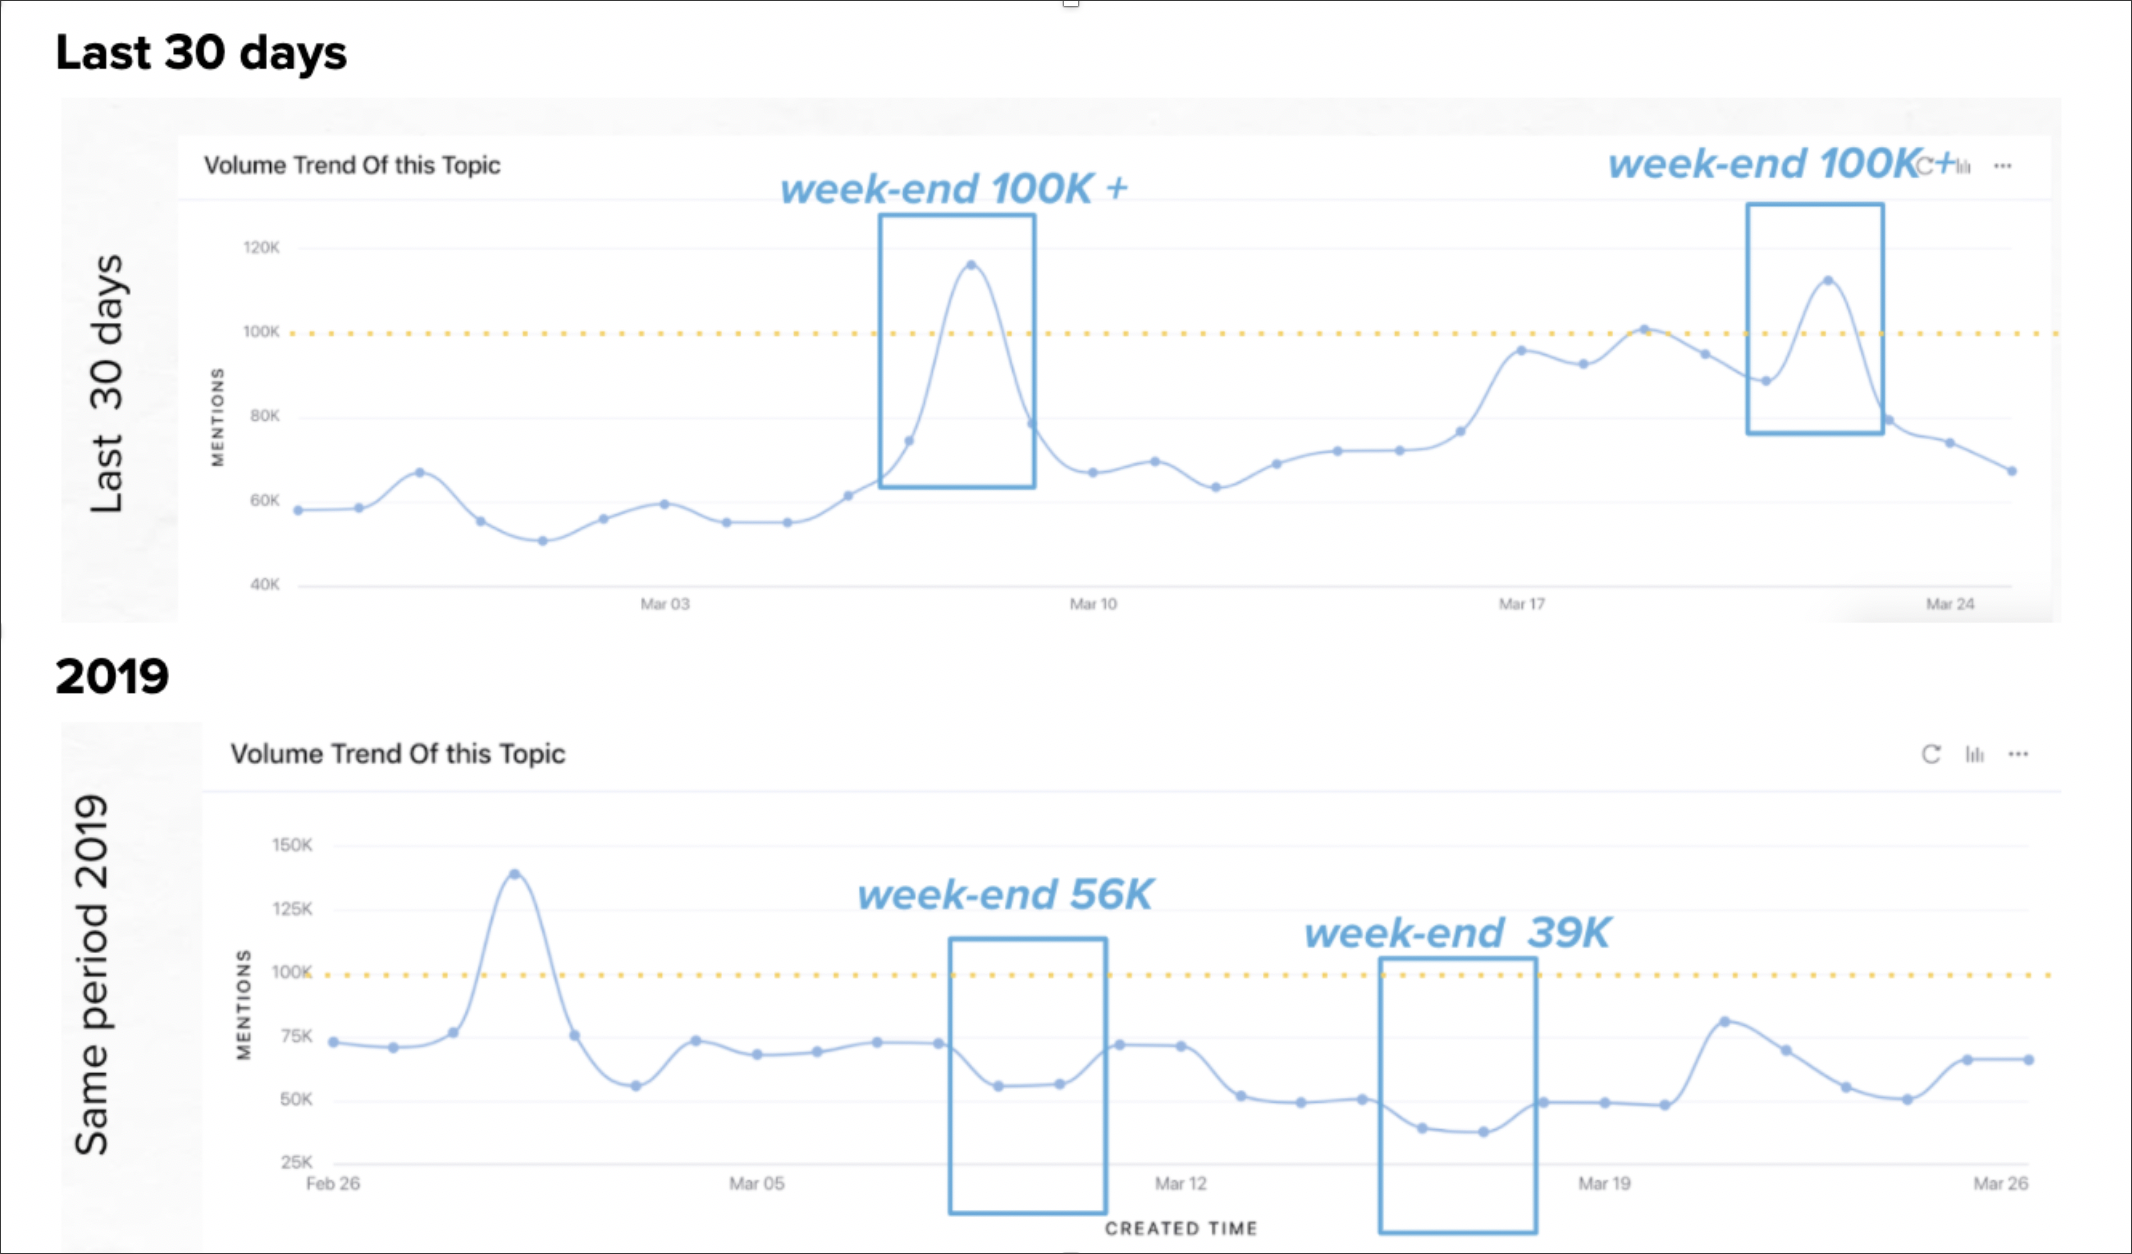Image resolution: width=2132 pixels, height=1254 pixels.
Task: Click bar chart icon on top chart
Action: 1964,166
